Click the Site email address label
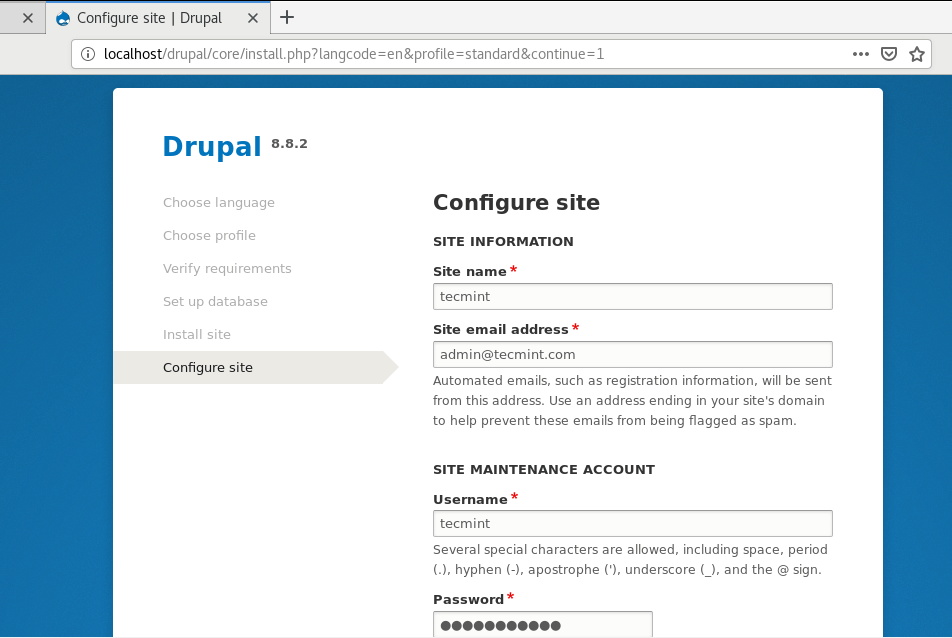 (500, 330)
